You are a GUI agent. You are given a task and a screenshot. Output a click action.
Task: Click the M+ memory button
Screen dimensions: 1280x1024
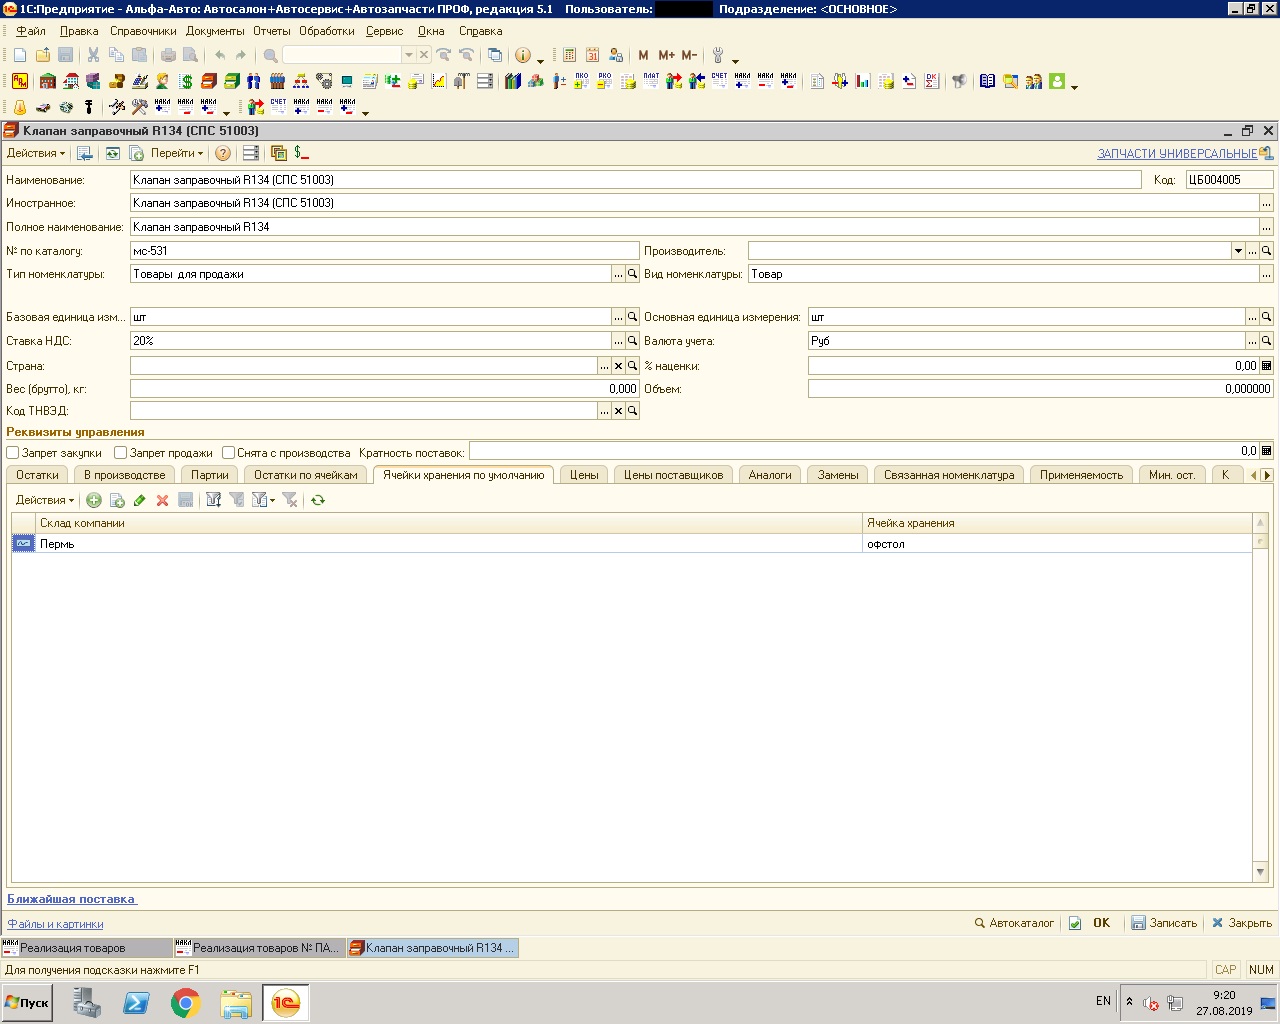666,55
